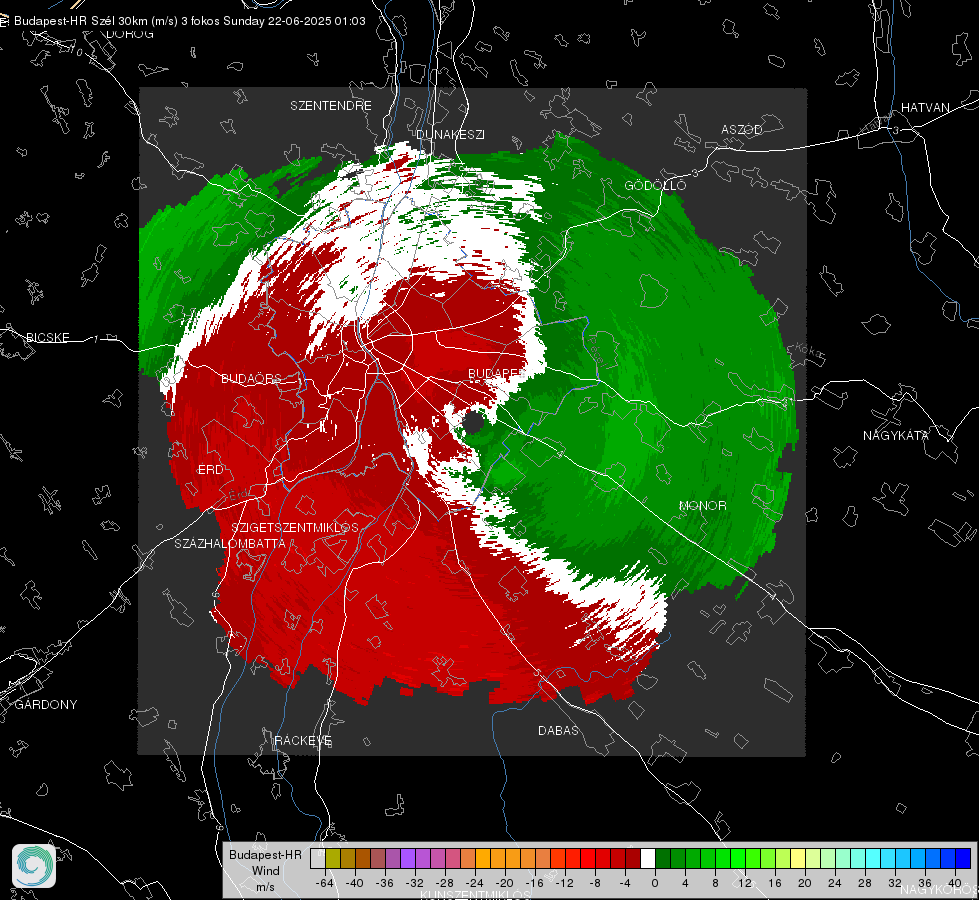Click the SZENTENDRE city label
The height and width of the screenshot is (900, 979).
click(x=331, y=106)
